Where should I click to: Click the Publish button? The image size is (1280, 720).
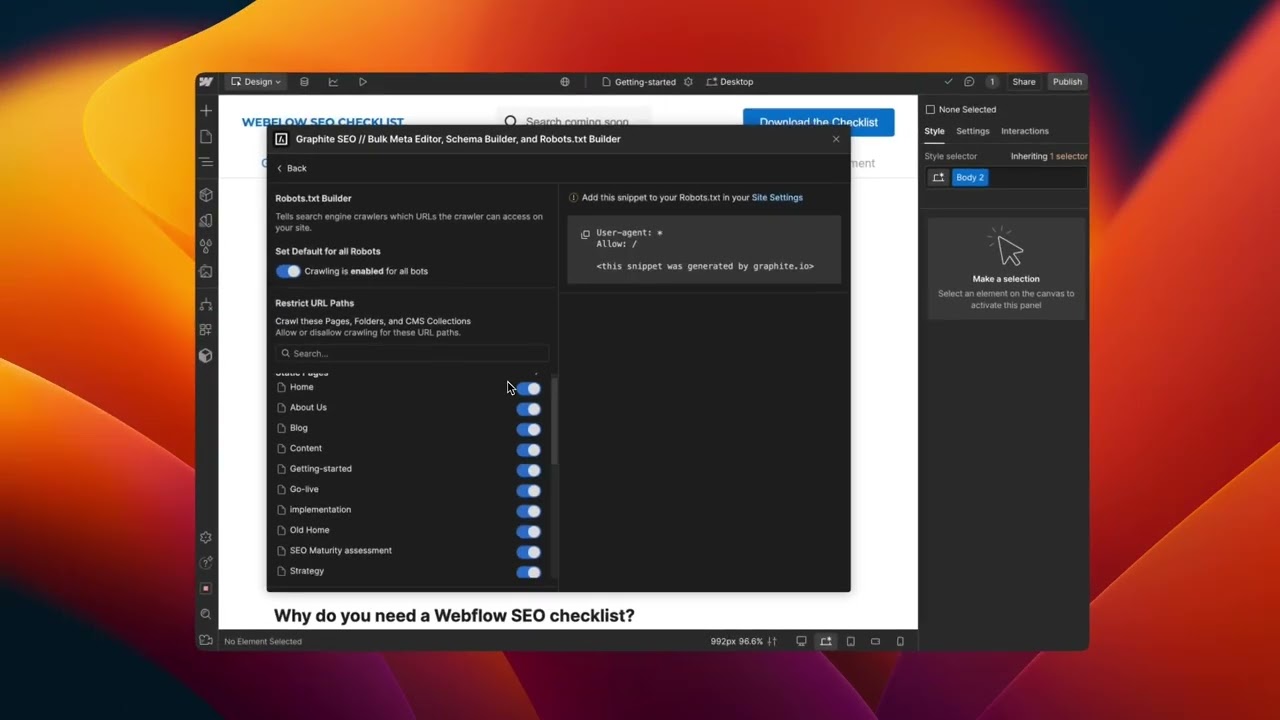(x=1067, y=82)
